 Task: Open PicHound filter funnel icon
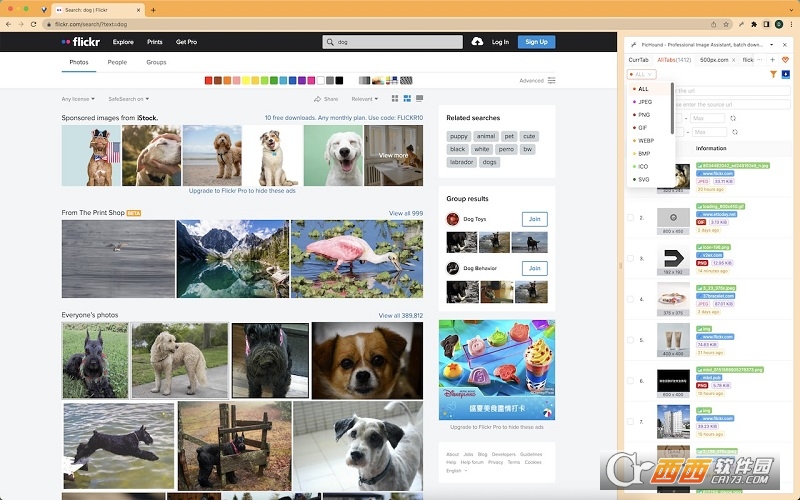pos(773,74)
